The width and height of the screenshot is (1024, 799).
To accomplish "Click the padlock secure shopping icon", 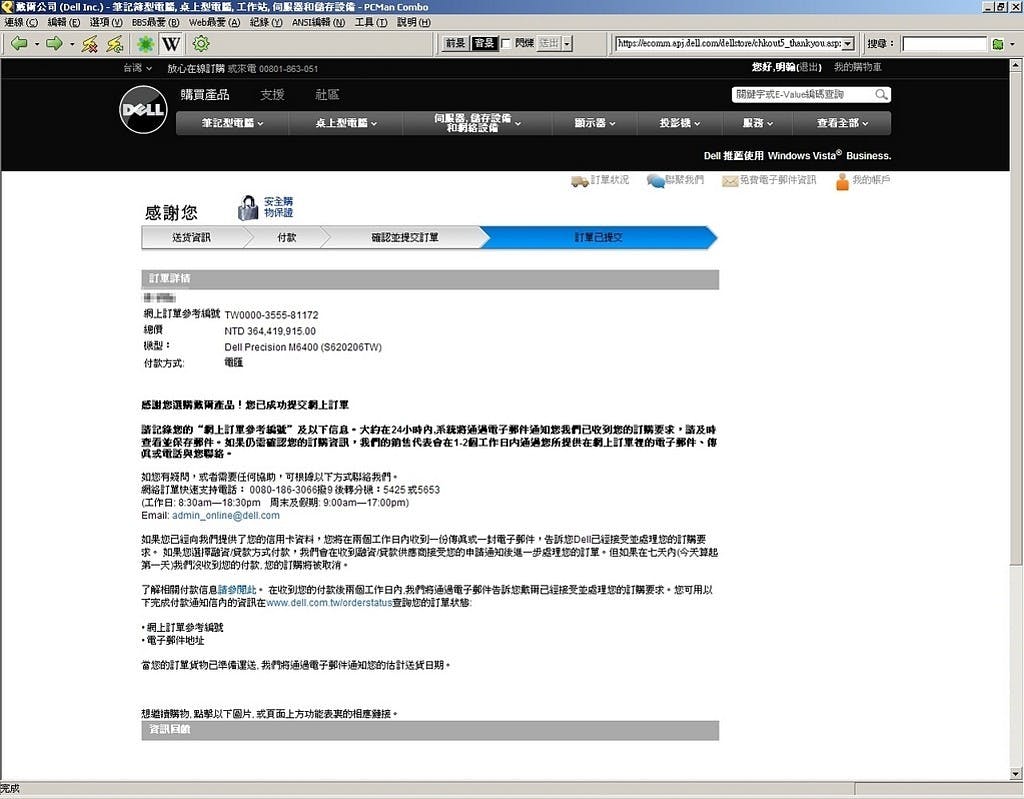I will [248, 208].
